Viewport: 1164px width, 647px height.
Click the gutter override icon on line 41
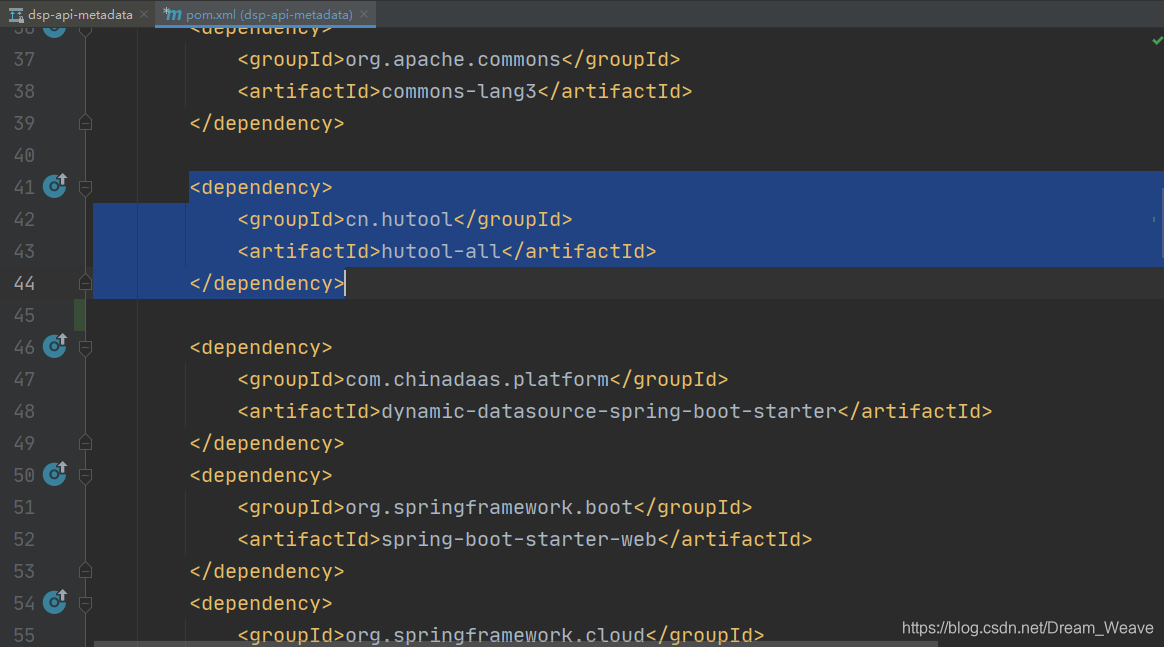point(54,185)
